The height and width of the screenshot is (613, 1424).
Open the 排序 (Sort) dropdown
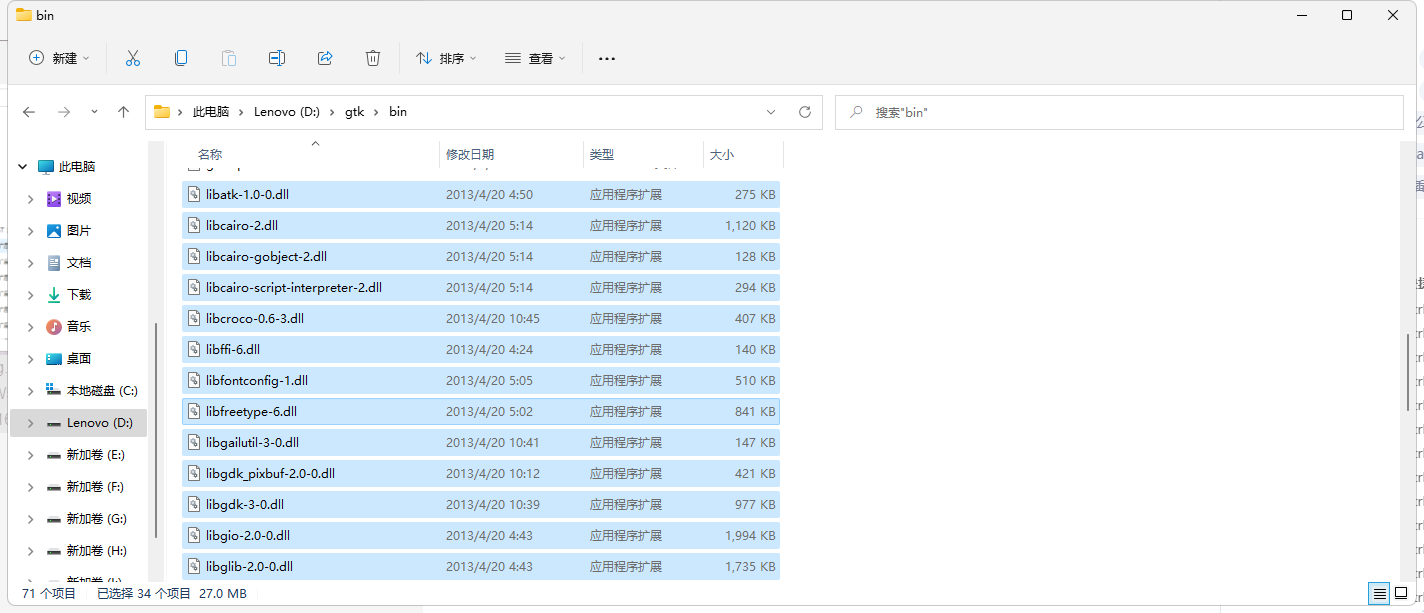[446, 58]
